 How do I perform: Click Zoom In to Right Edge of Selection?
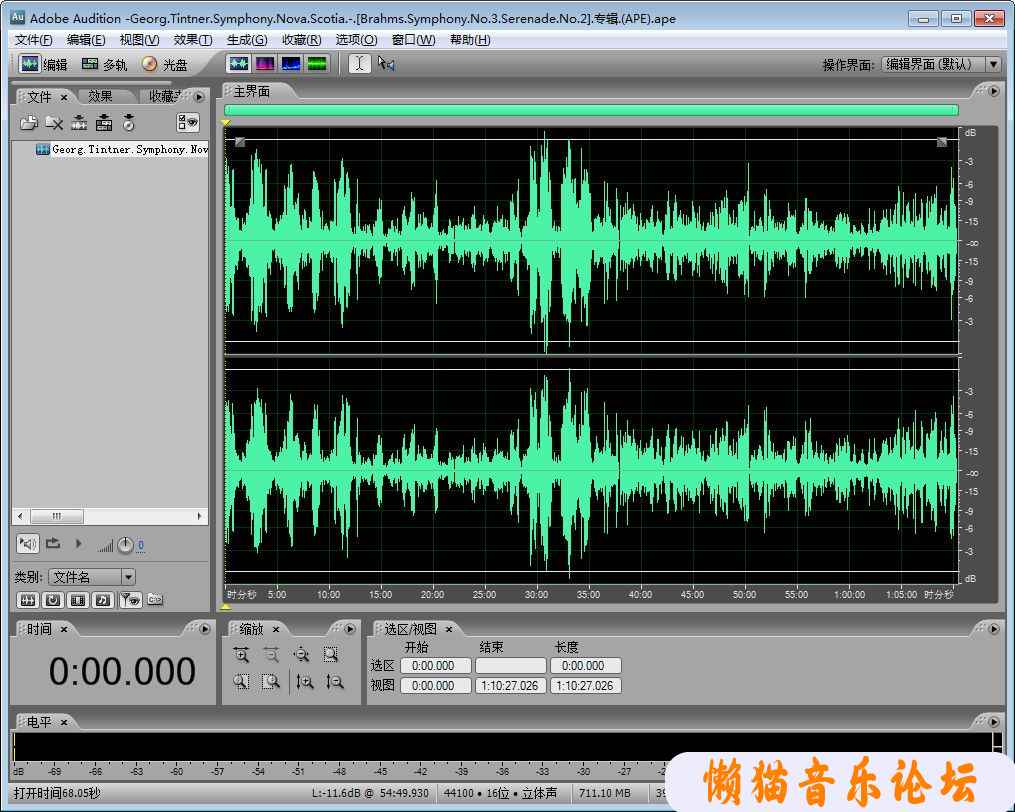pyautogui.click(x=271, y=682)
